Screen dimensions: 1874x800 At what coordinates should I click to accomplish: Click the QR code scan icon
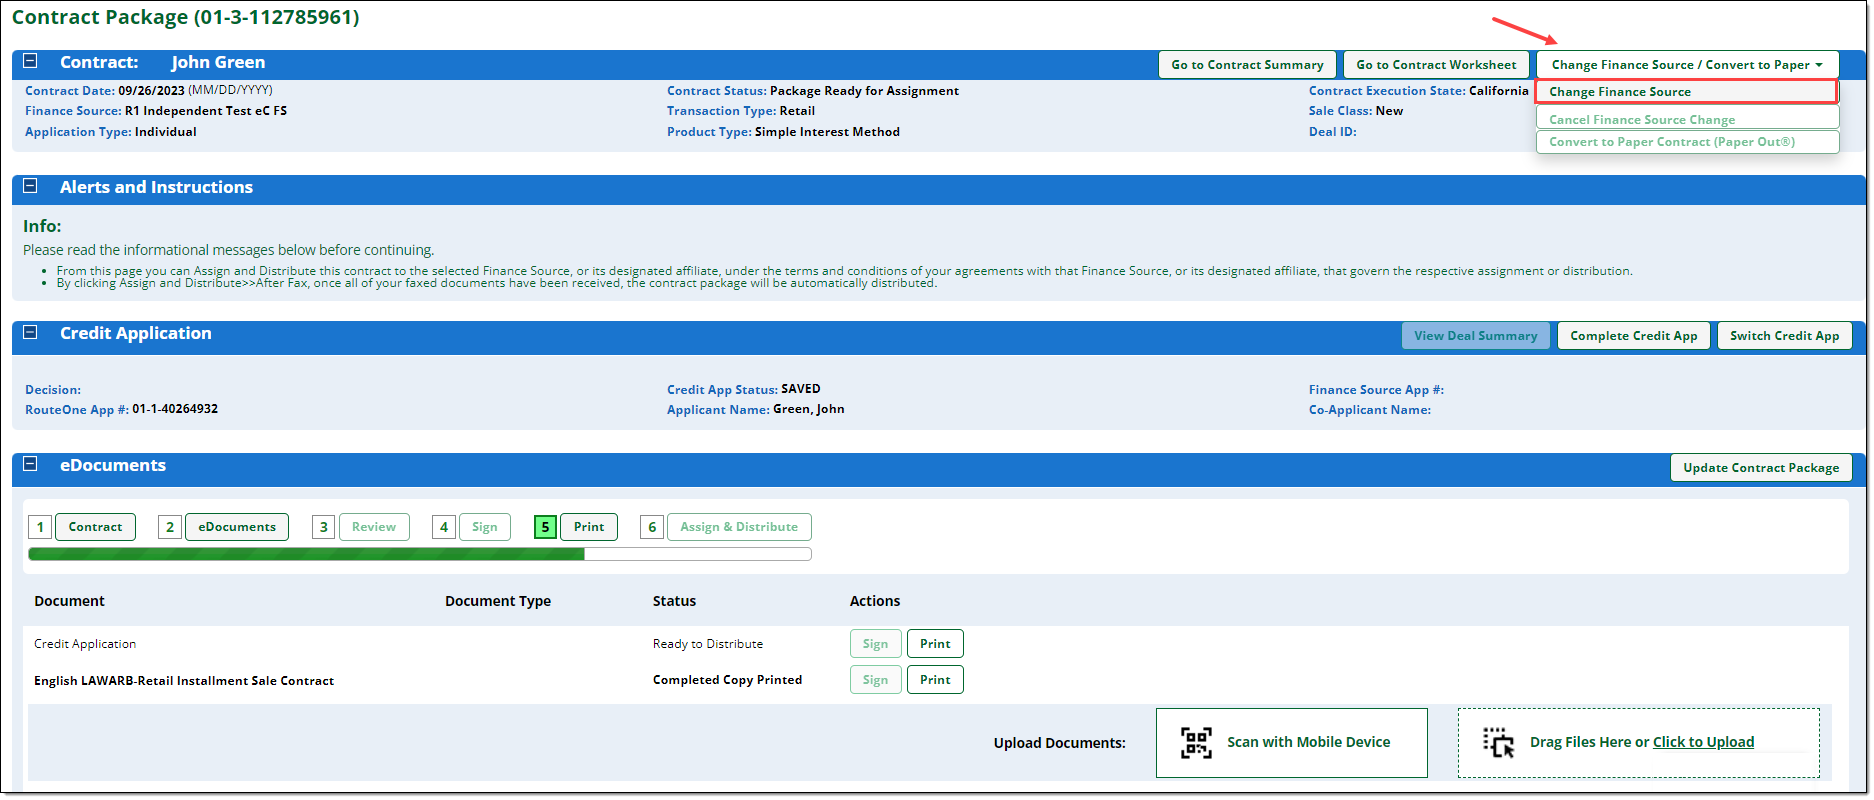(1196, 743)
